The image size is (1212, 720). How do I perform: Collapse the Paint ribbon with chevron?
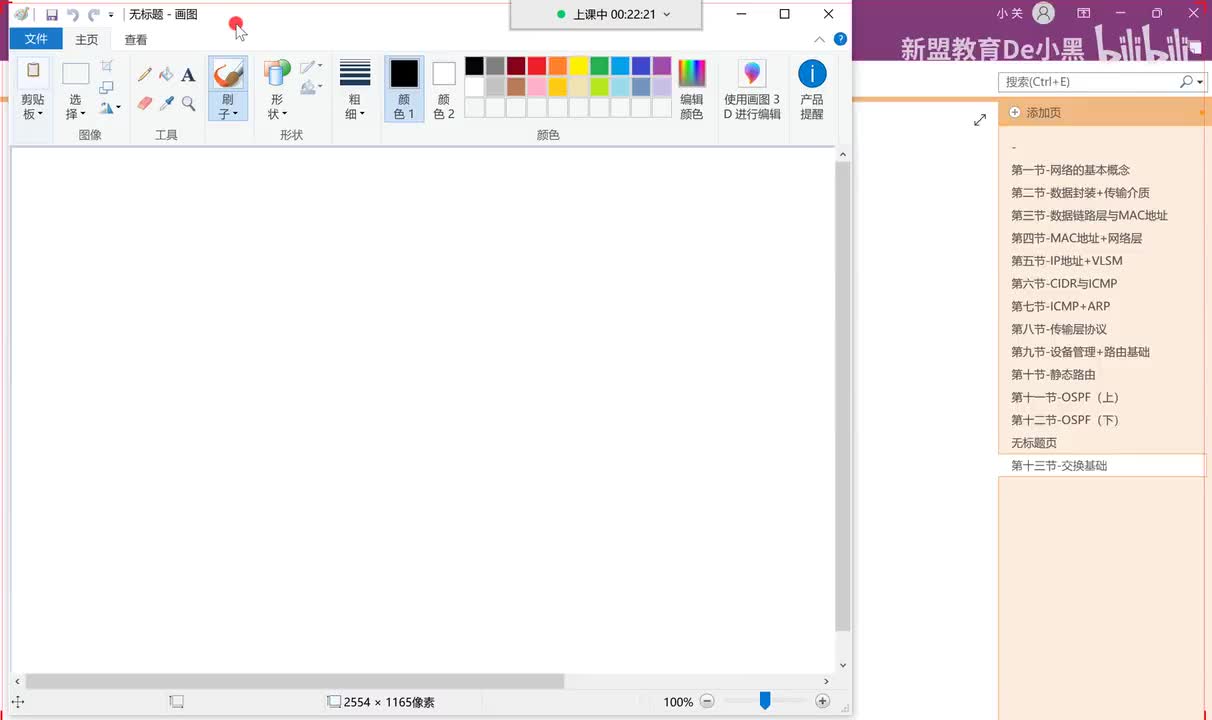820,39
